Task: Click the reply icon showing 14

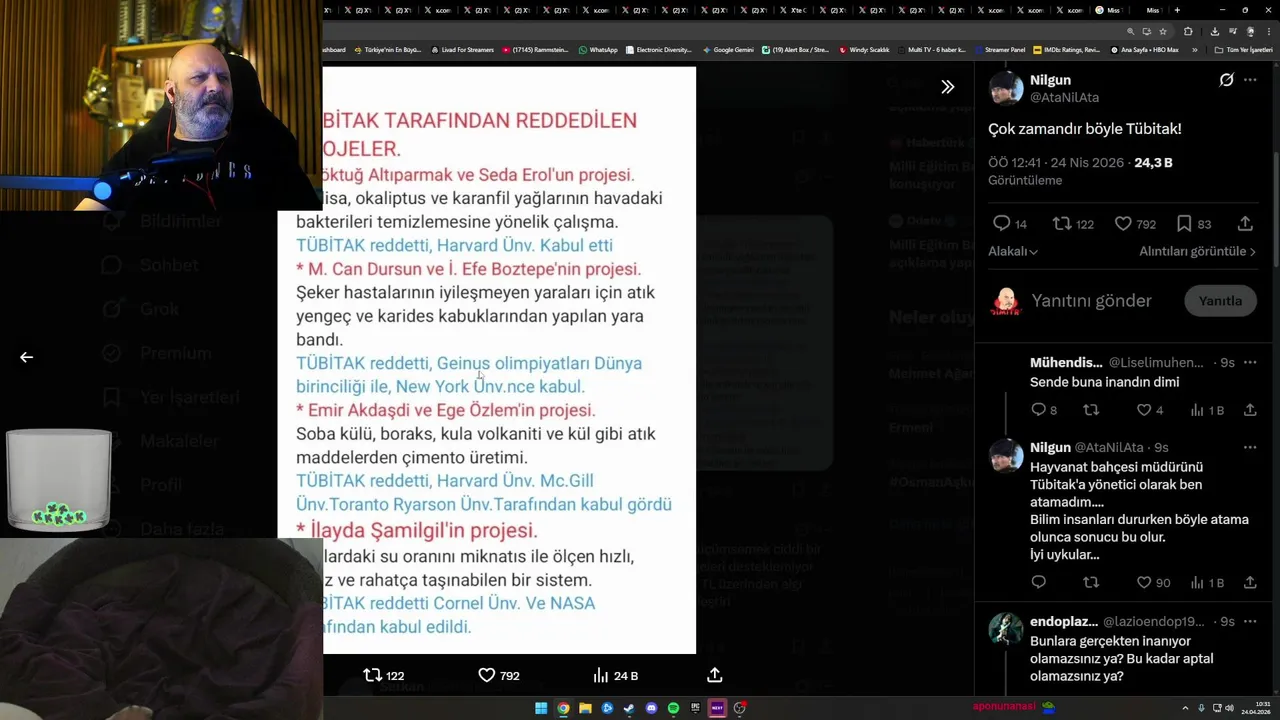Action: click(x=1009, y=224)
